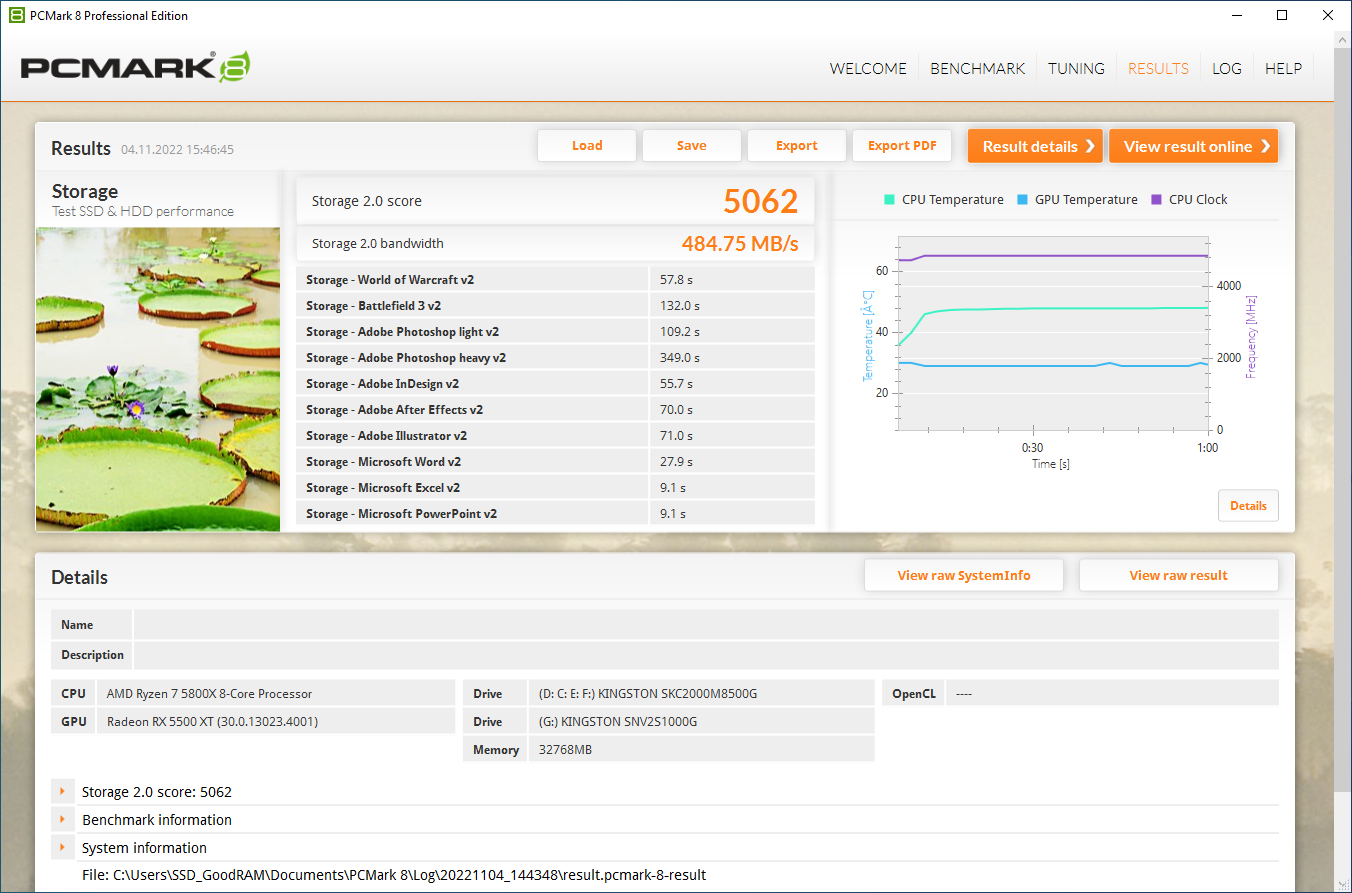1352x893 pixels.
Task: Select Adobe Photoshop light v2 row
Action: [x=555, y=332]
